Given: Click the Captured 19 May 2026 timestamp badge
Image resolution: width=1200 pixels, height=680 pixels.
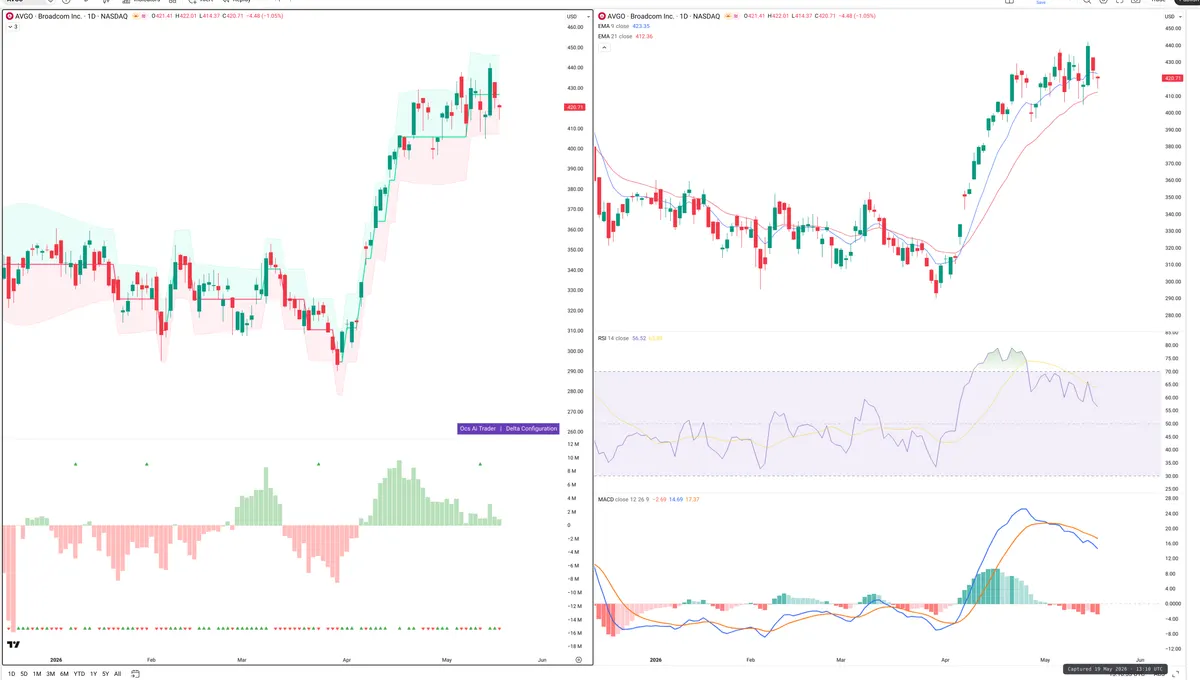Looking at the screenshot, I should 1114,668.
